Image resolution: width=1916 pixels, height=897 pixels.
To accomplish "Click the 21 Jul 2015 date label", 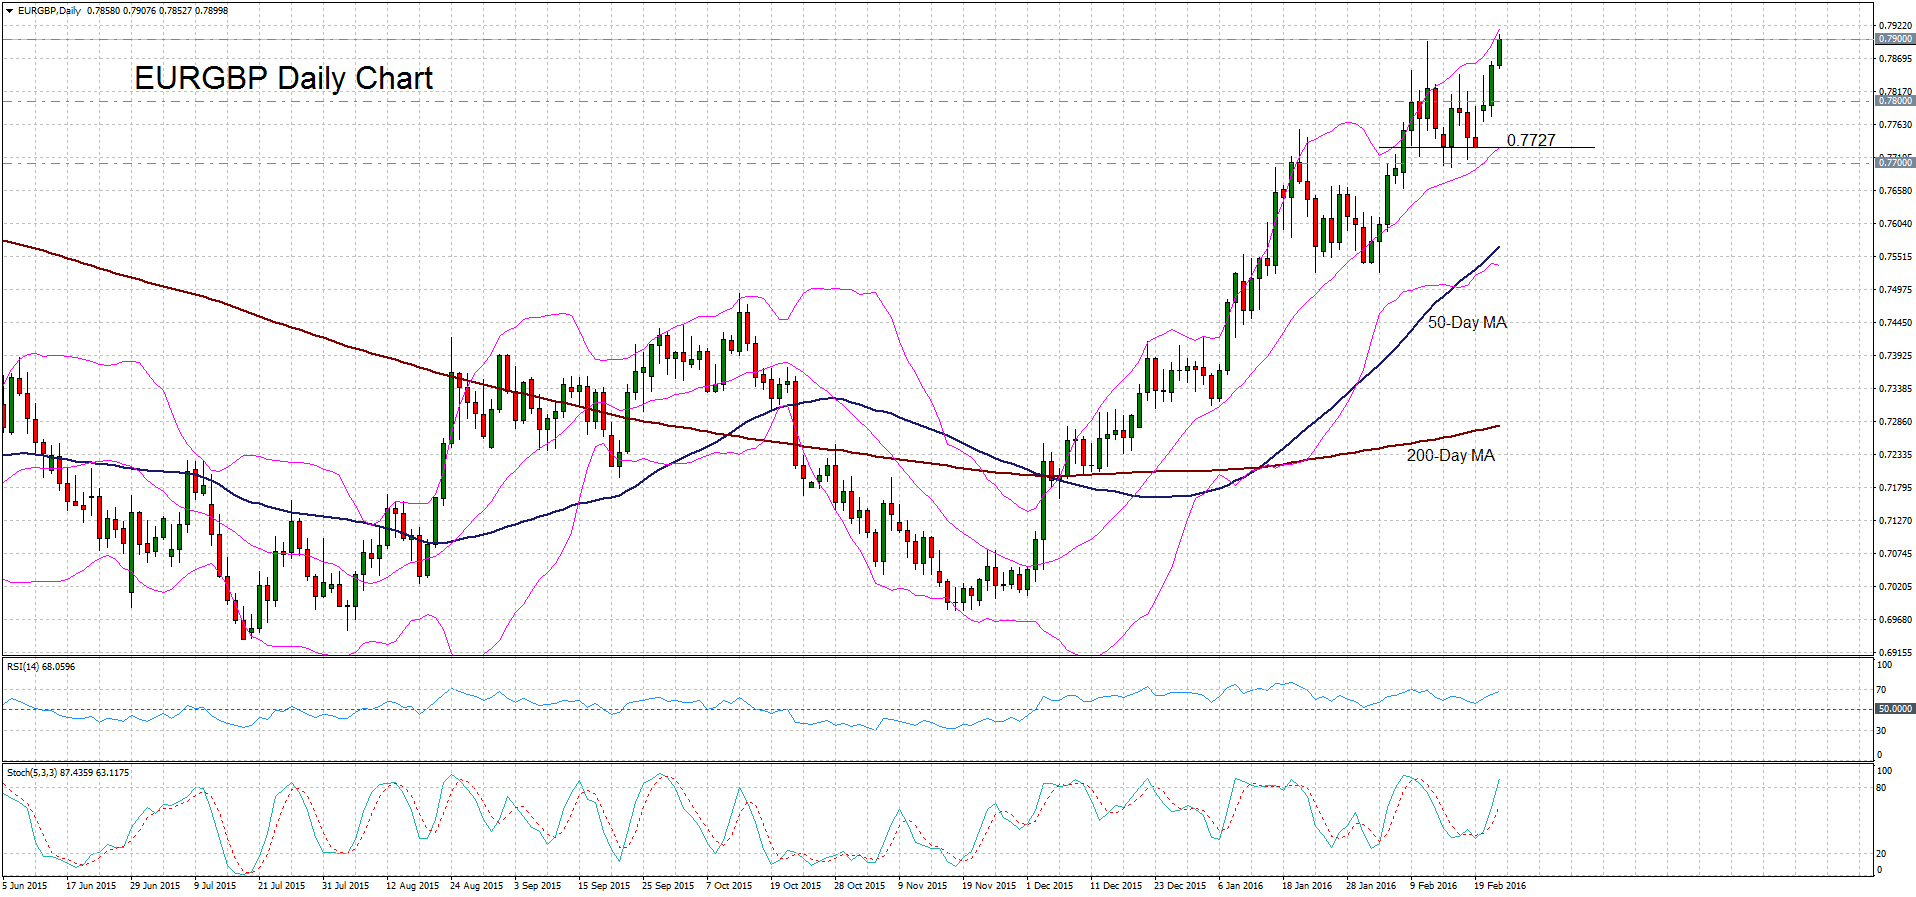I will [x=281, y=886].
